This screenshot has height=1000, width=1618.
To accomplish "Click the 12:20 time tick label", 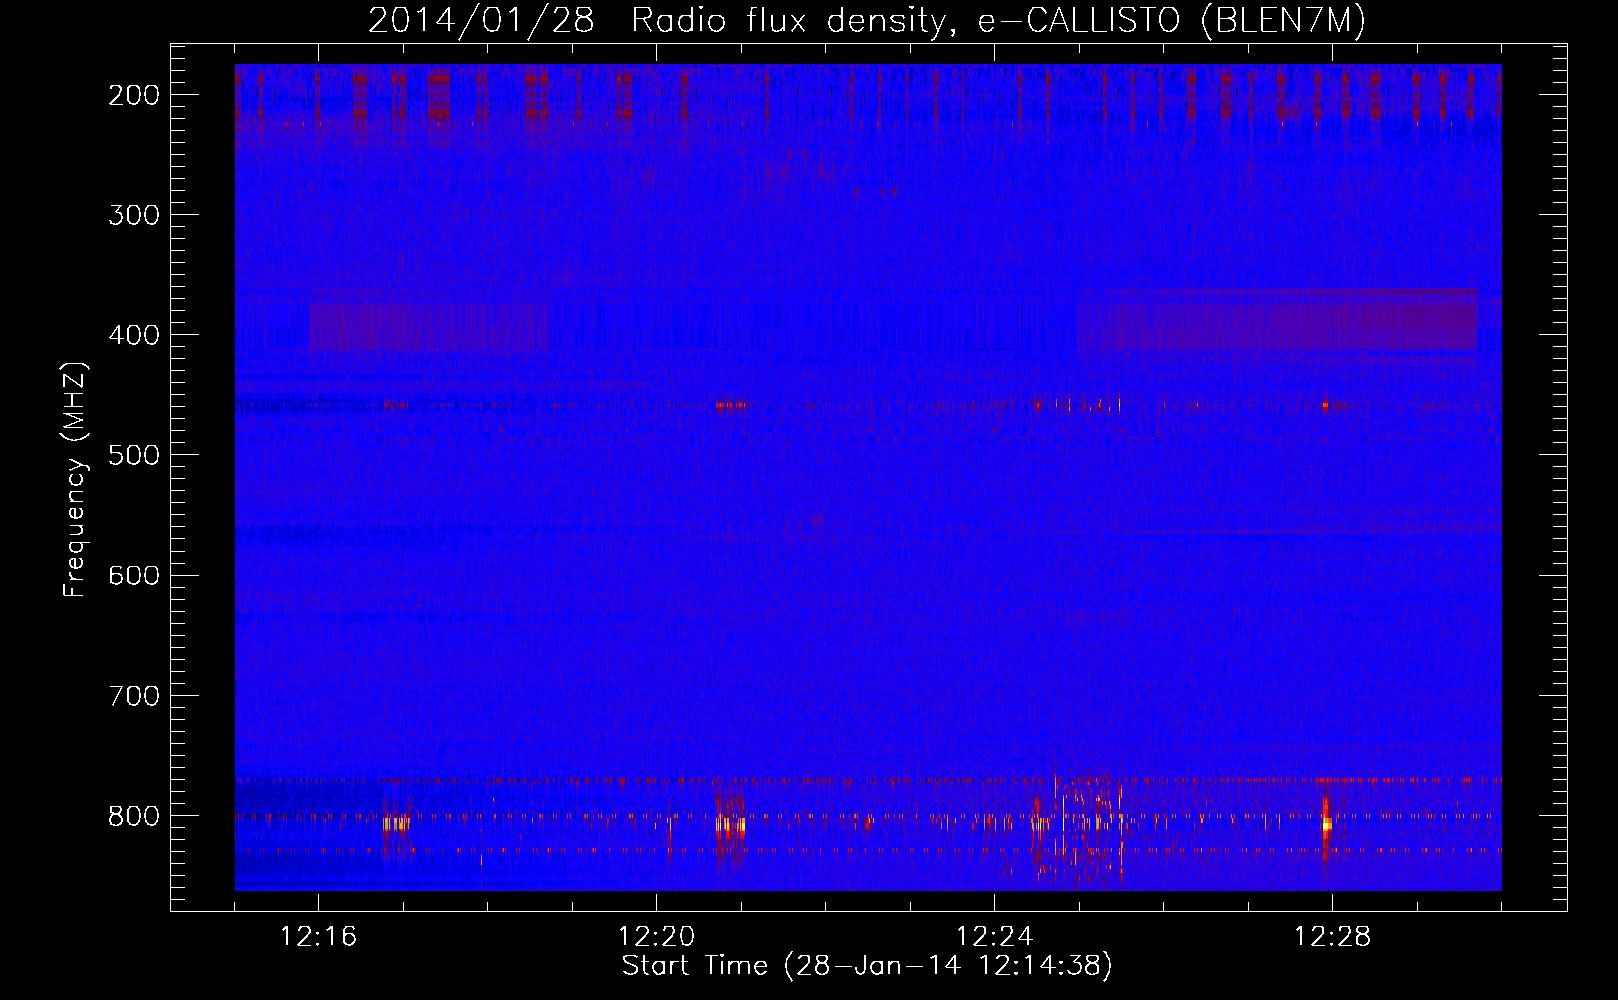I will tap(656, 937).
